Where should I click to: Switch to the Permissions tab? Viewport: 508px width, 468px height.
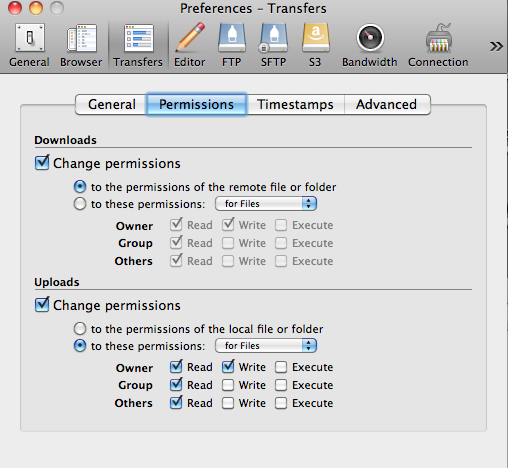click(x=196, y=105)
